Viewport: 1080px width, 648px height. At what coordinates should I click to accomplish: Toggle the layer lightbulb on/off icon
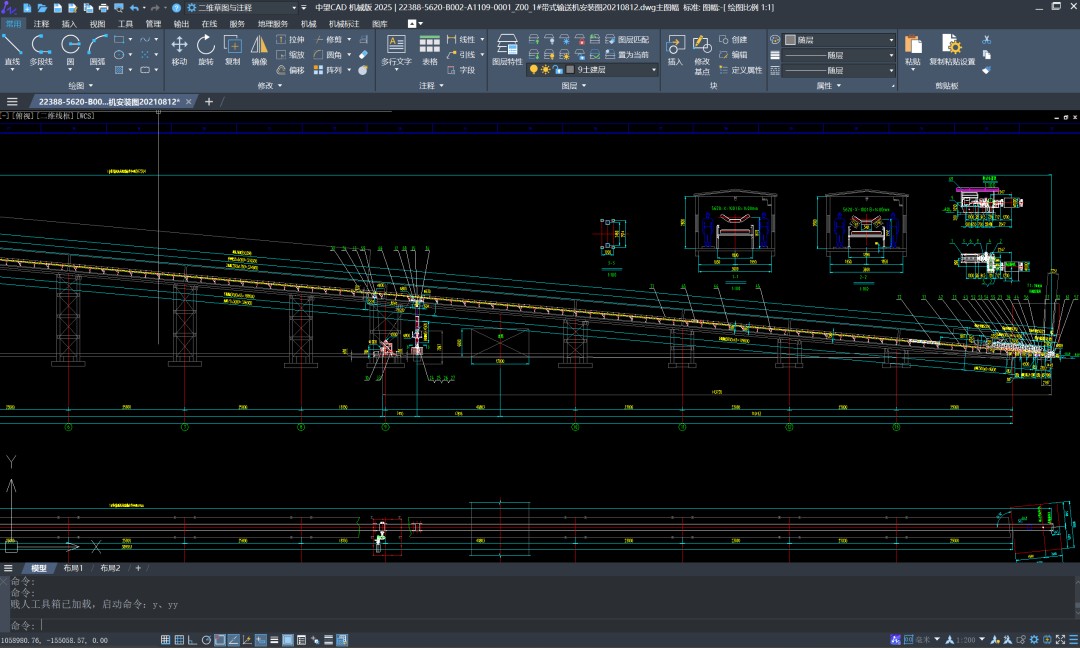pyautogui.click(x=533, y=70)
